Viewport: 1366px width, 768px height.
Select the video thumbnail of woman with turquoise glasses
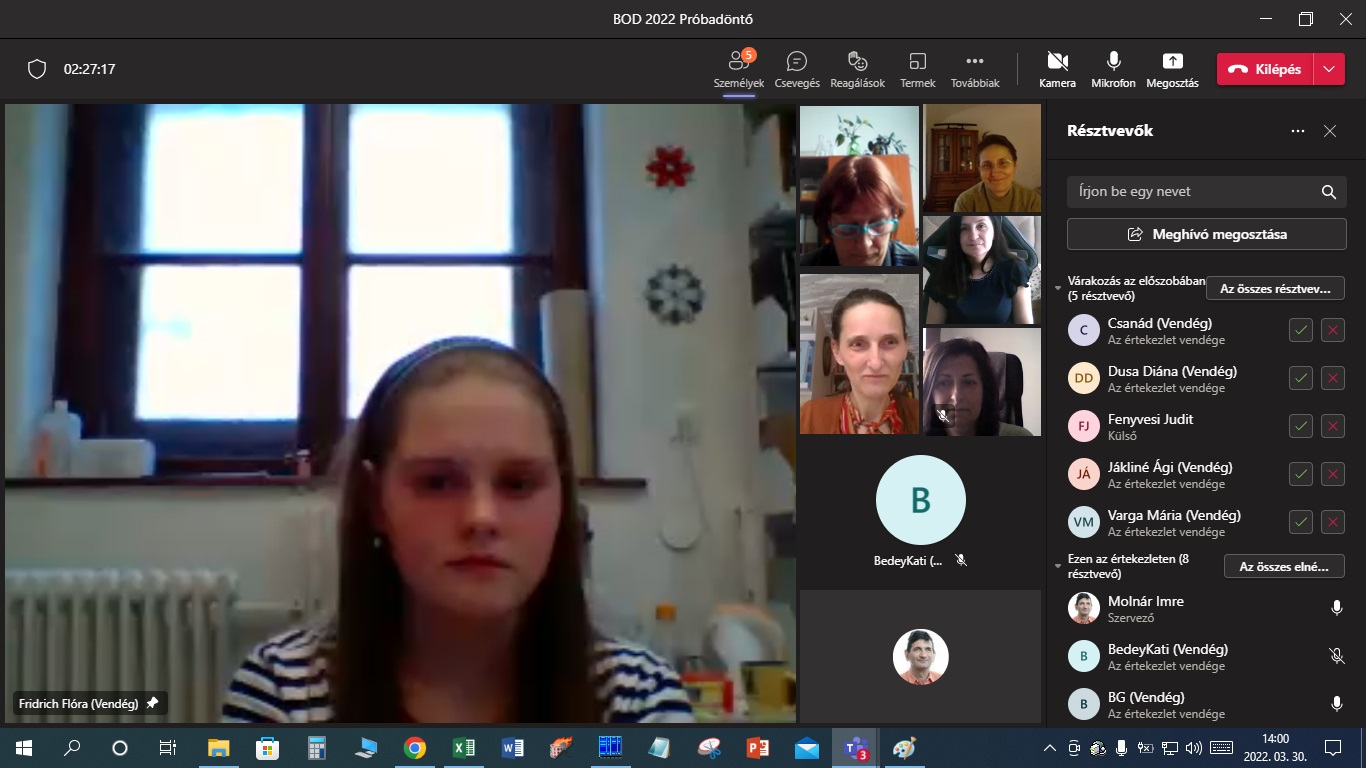[x=859, y=185]
